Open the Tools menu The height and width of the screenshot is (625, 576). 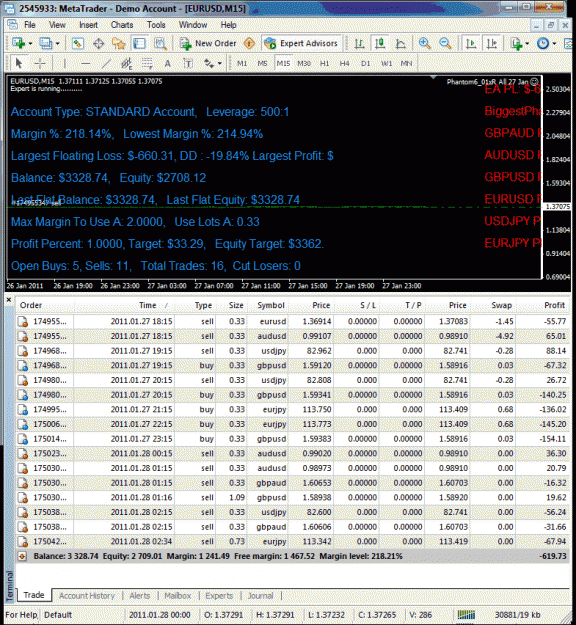click(x=156, y=25)
